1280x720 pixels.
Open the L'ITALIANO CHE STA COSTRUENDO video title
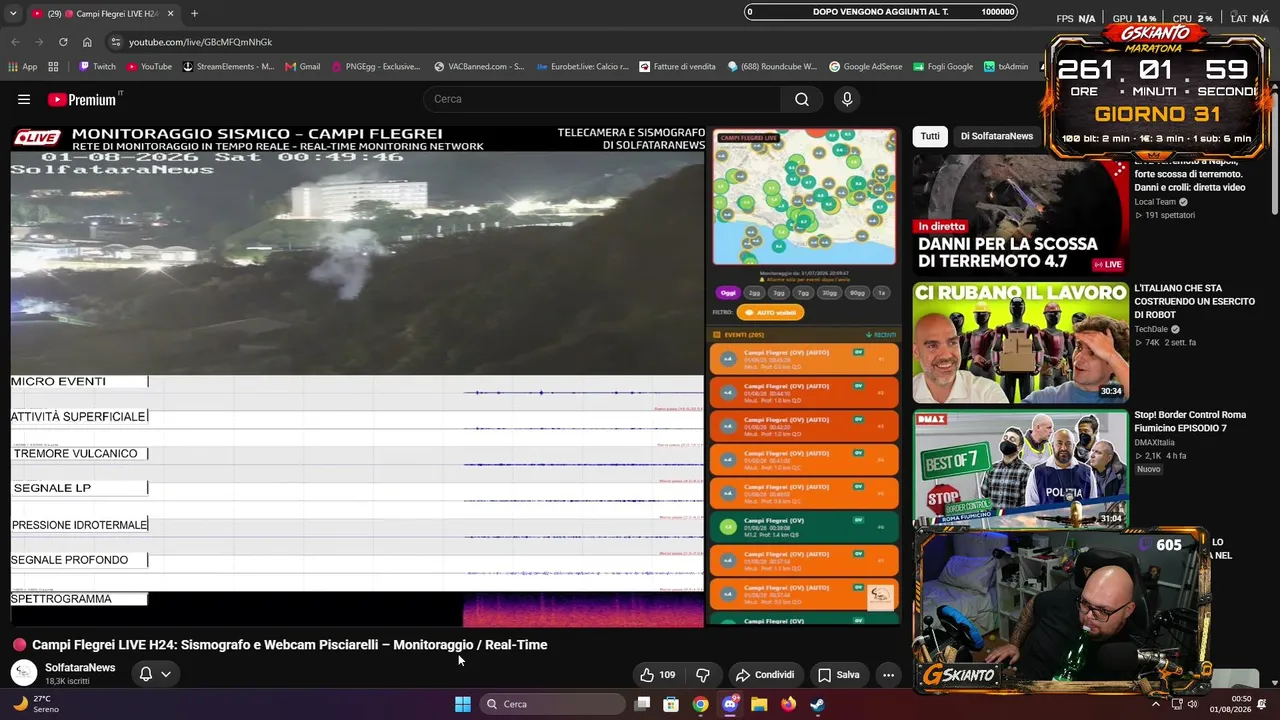click(1194, 301)
